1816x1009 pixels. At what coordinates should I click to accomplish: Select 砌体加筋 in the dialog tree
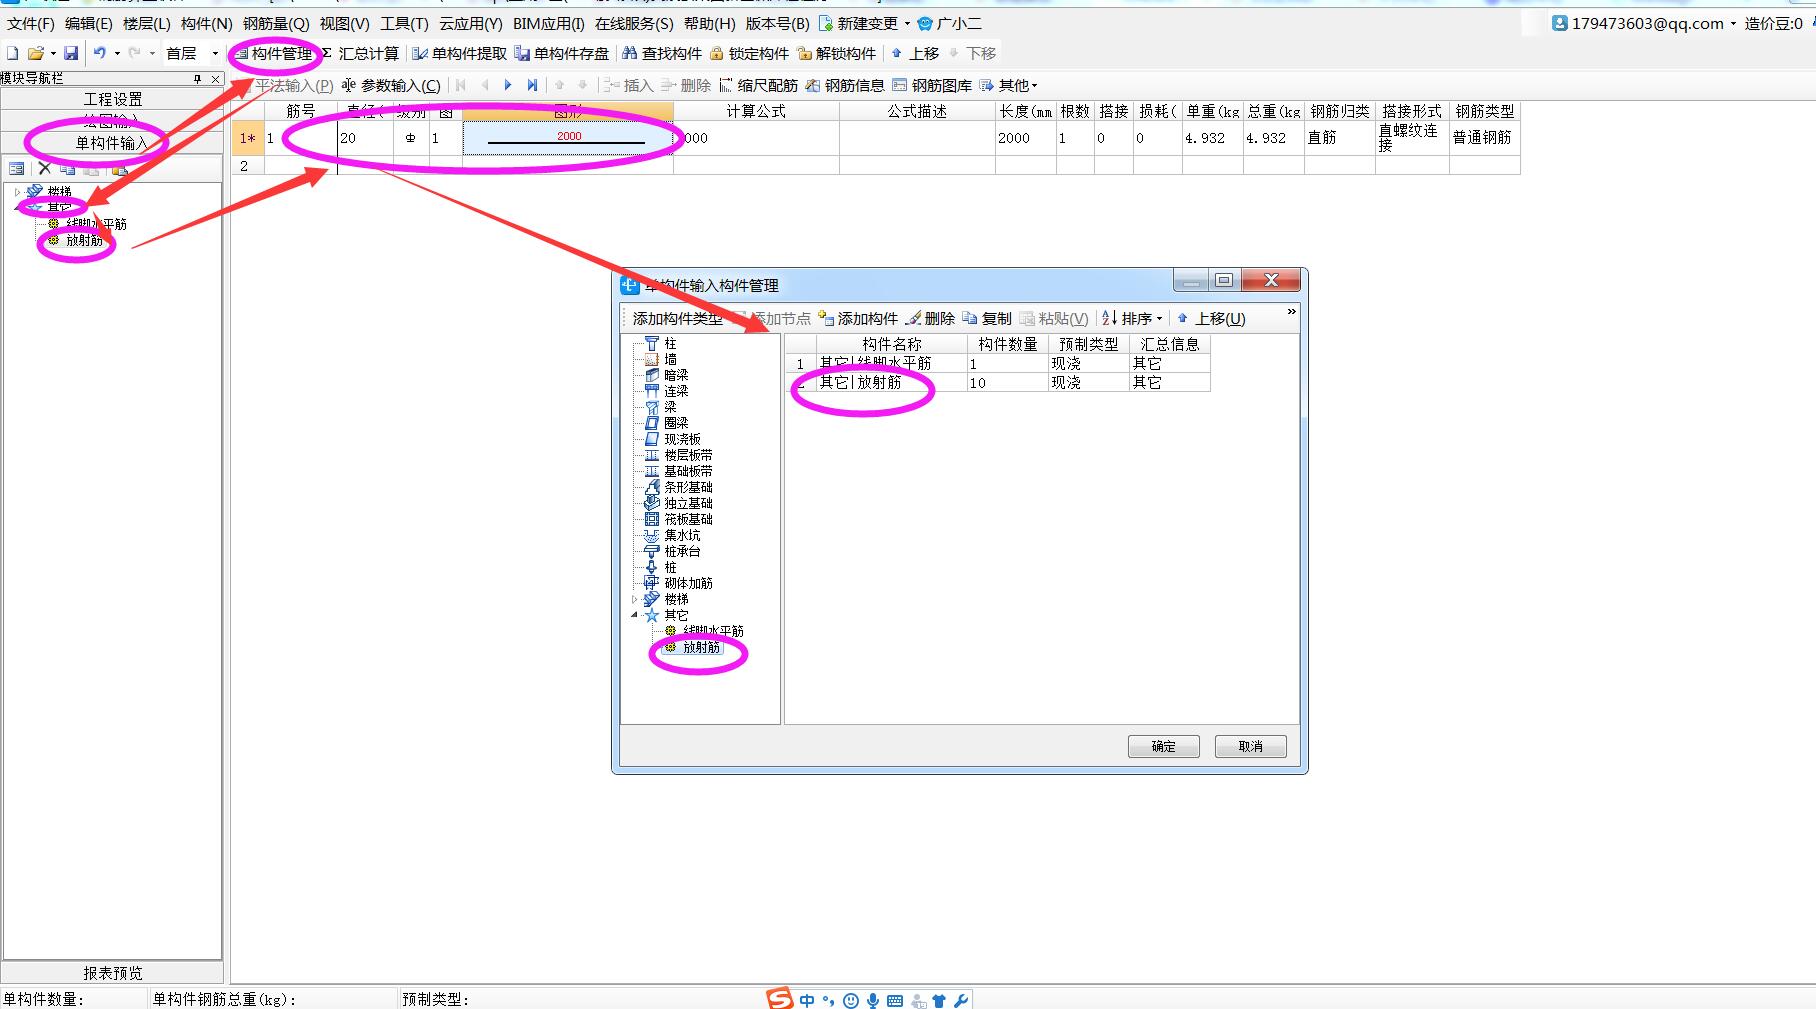pyautogui.click(x=688, y=583)
